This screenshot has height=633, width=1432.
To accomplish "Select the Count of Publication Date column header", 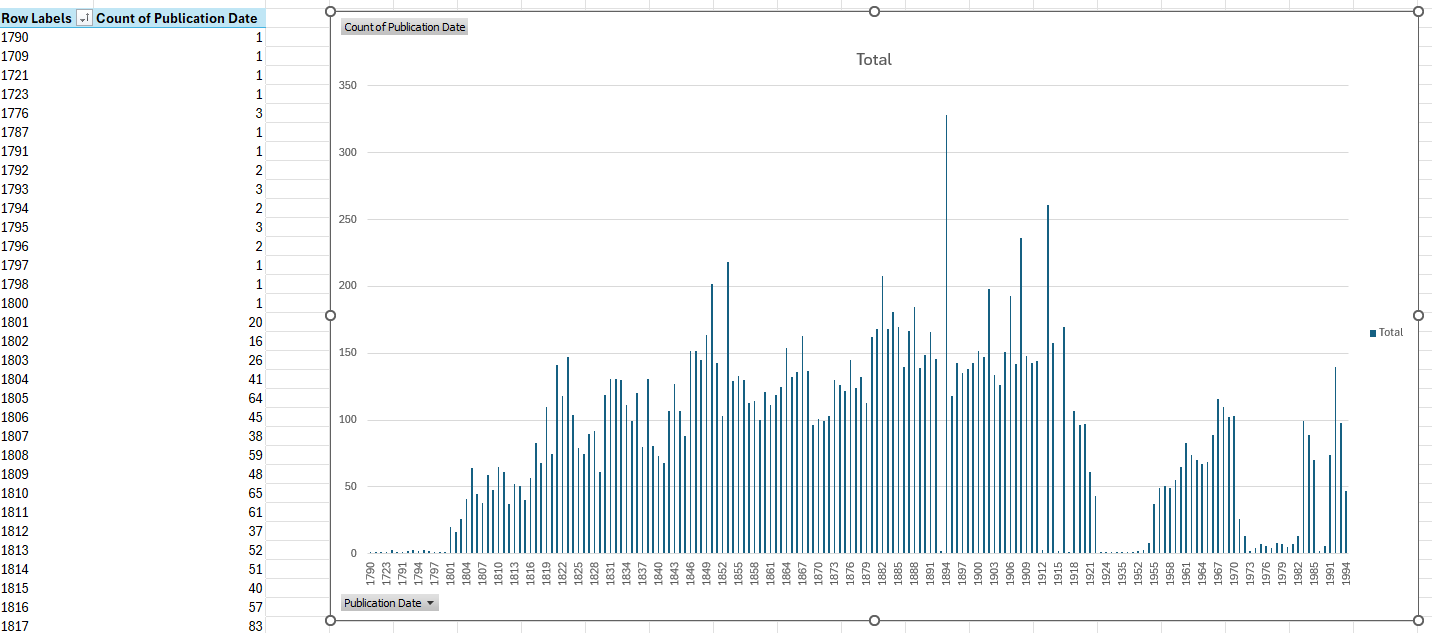I will click(x=178, y=17).
